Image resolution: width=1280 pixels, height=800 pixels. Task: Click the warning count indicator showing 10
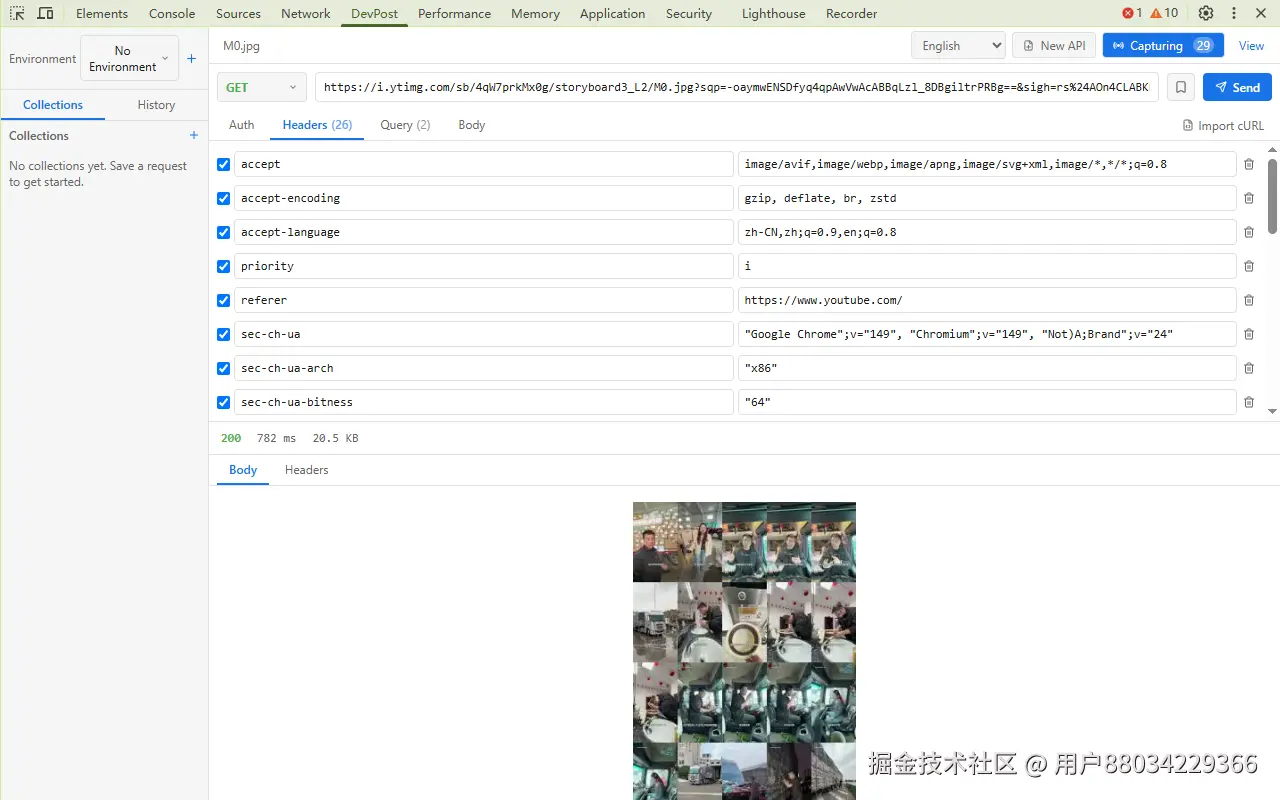[x=1164, y=13]
